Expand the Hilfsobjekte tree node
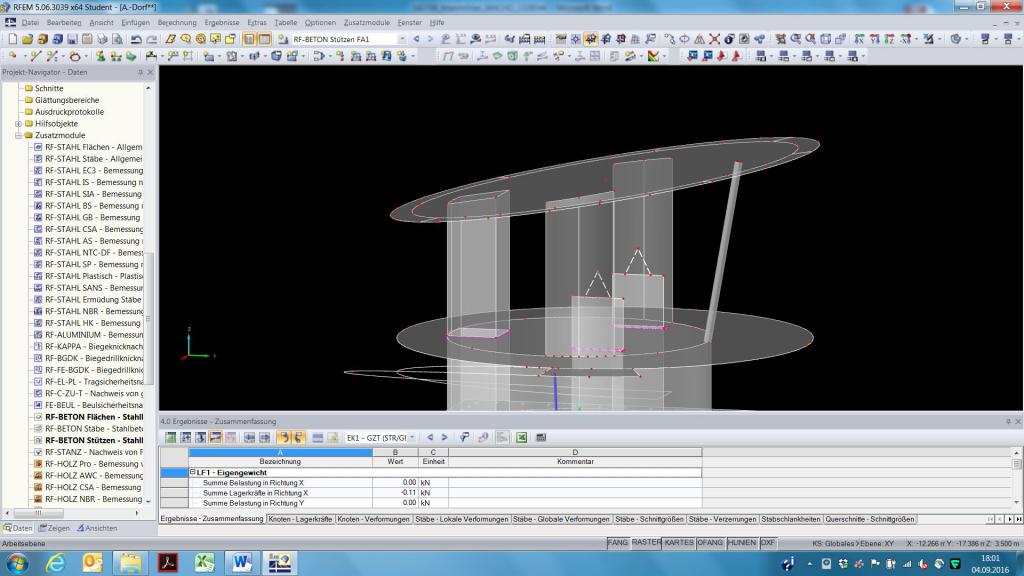The image size is (1024, 576). tap(18, 123)
